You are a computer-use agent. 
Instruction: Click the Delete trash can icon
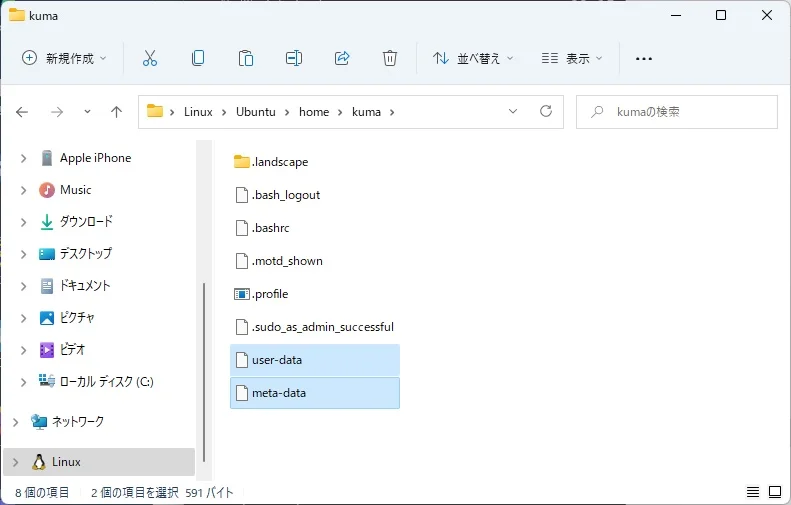[390, 58]
